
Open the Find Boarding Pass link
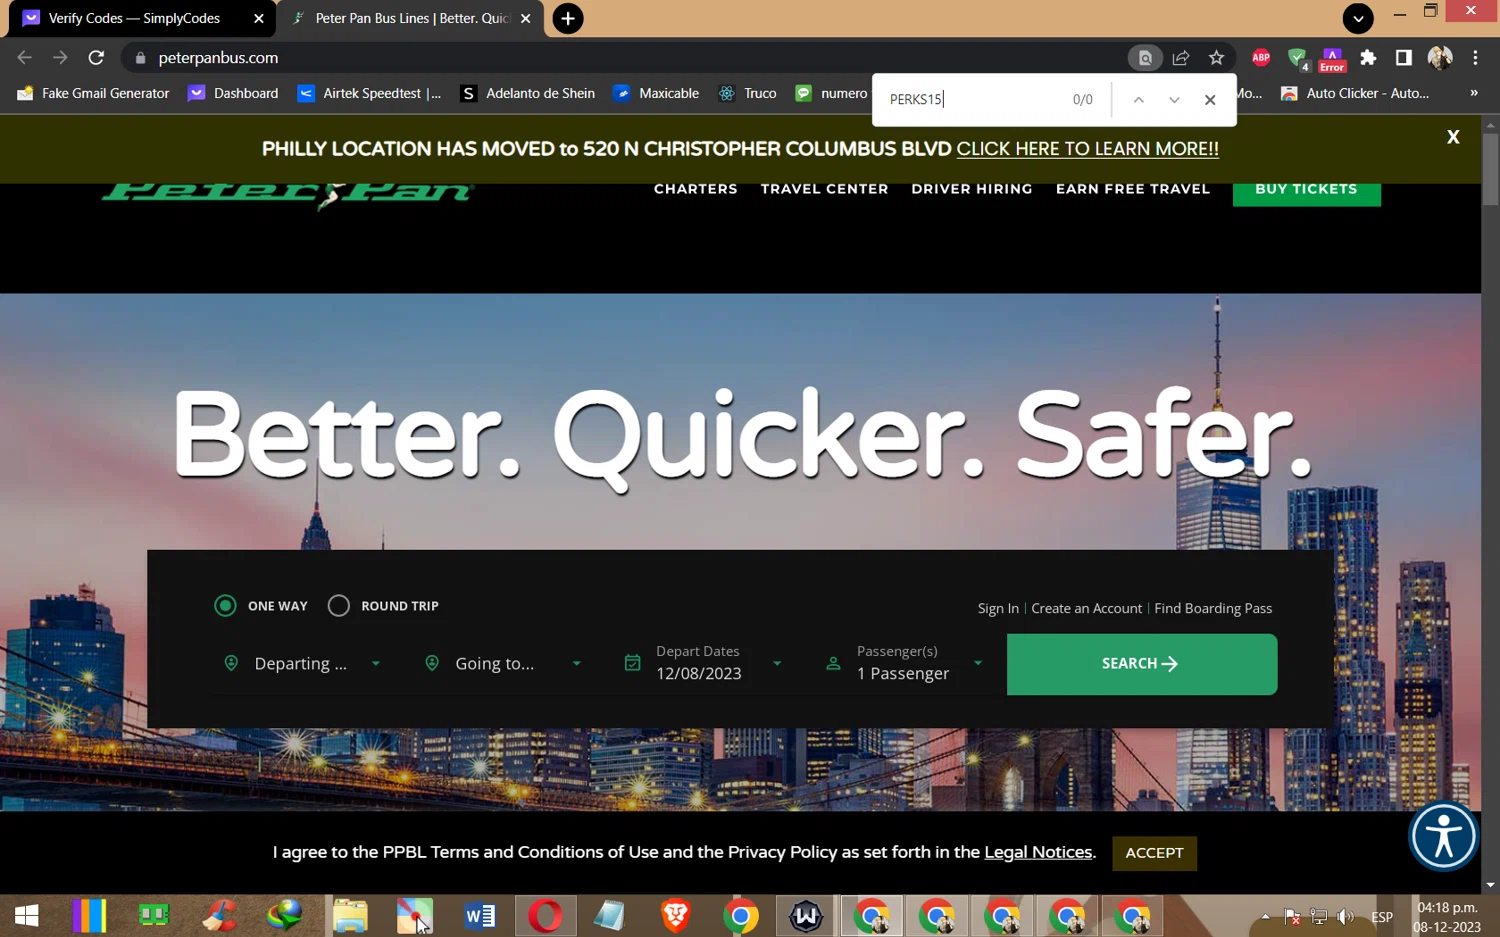tap(1213, 608)
